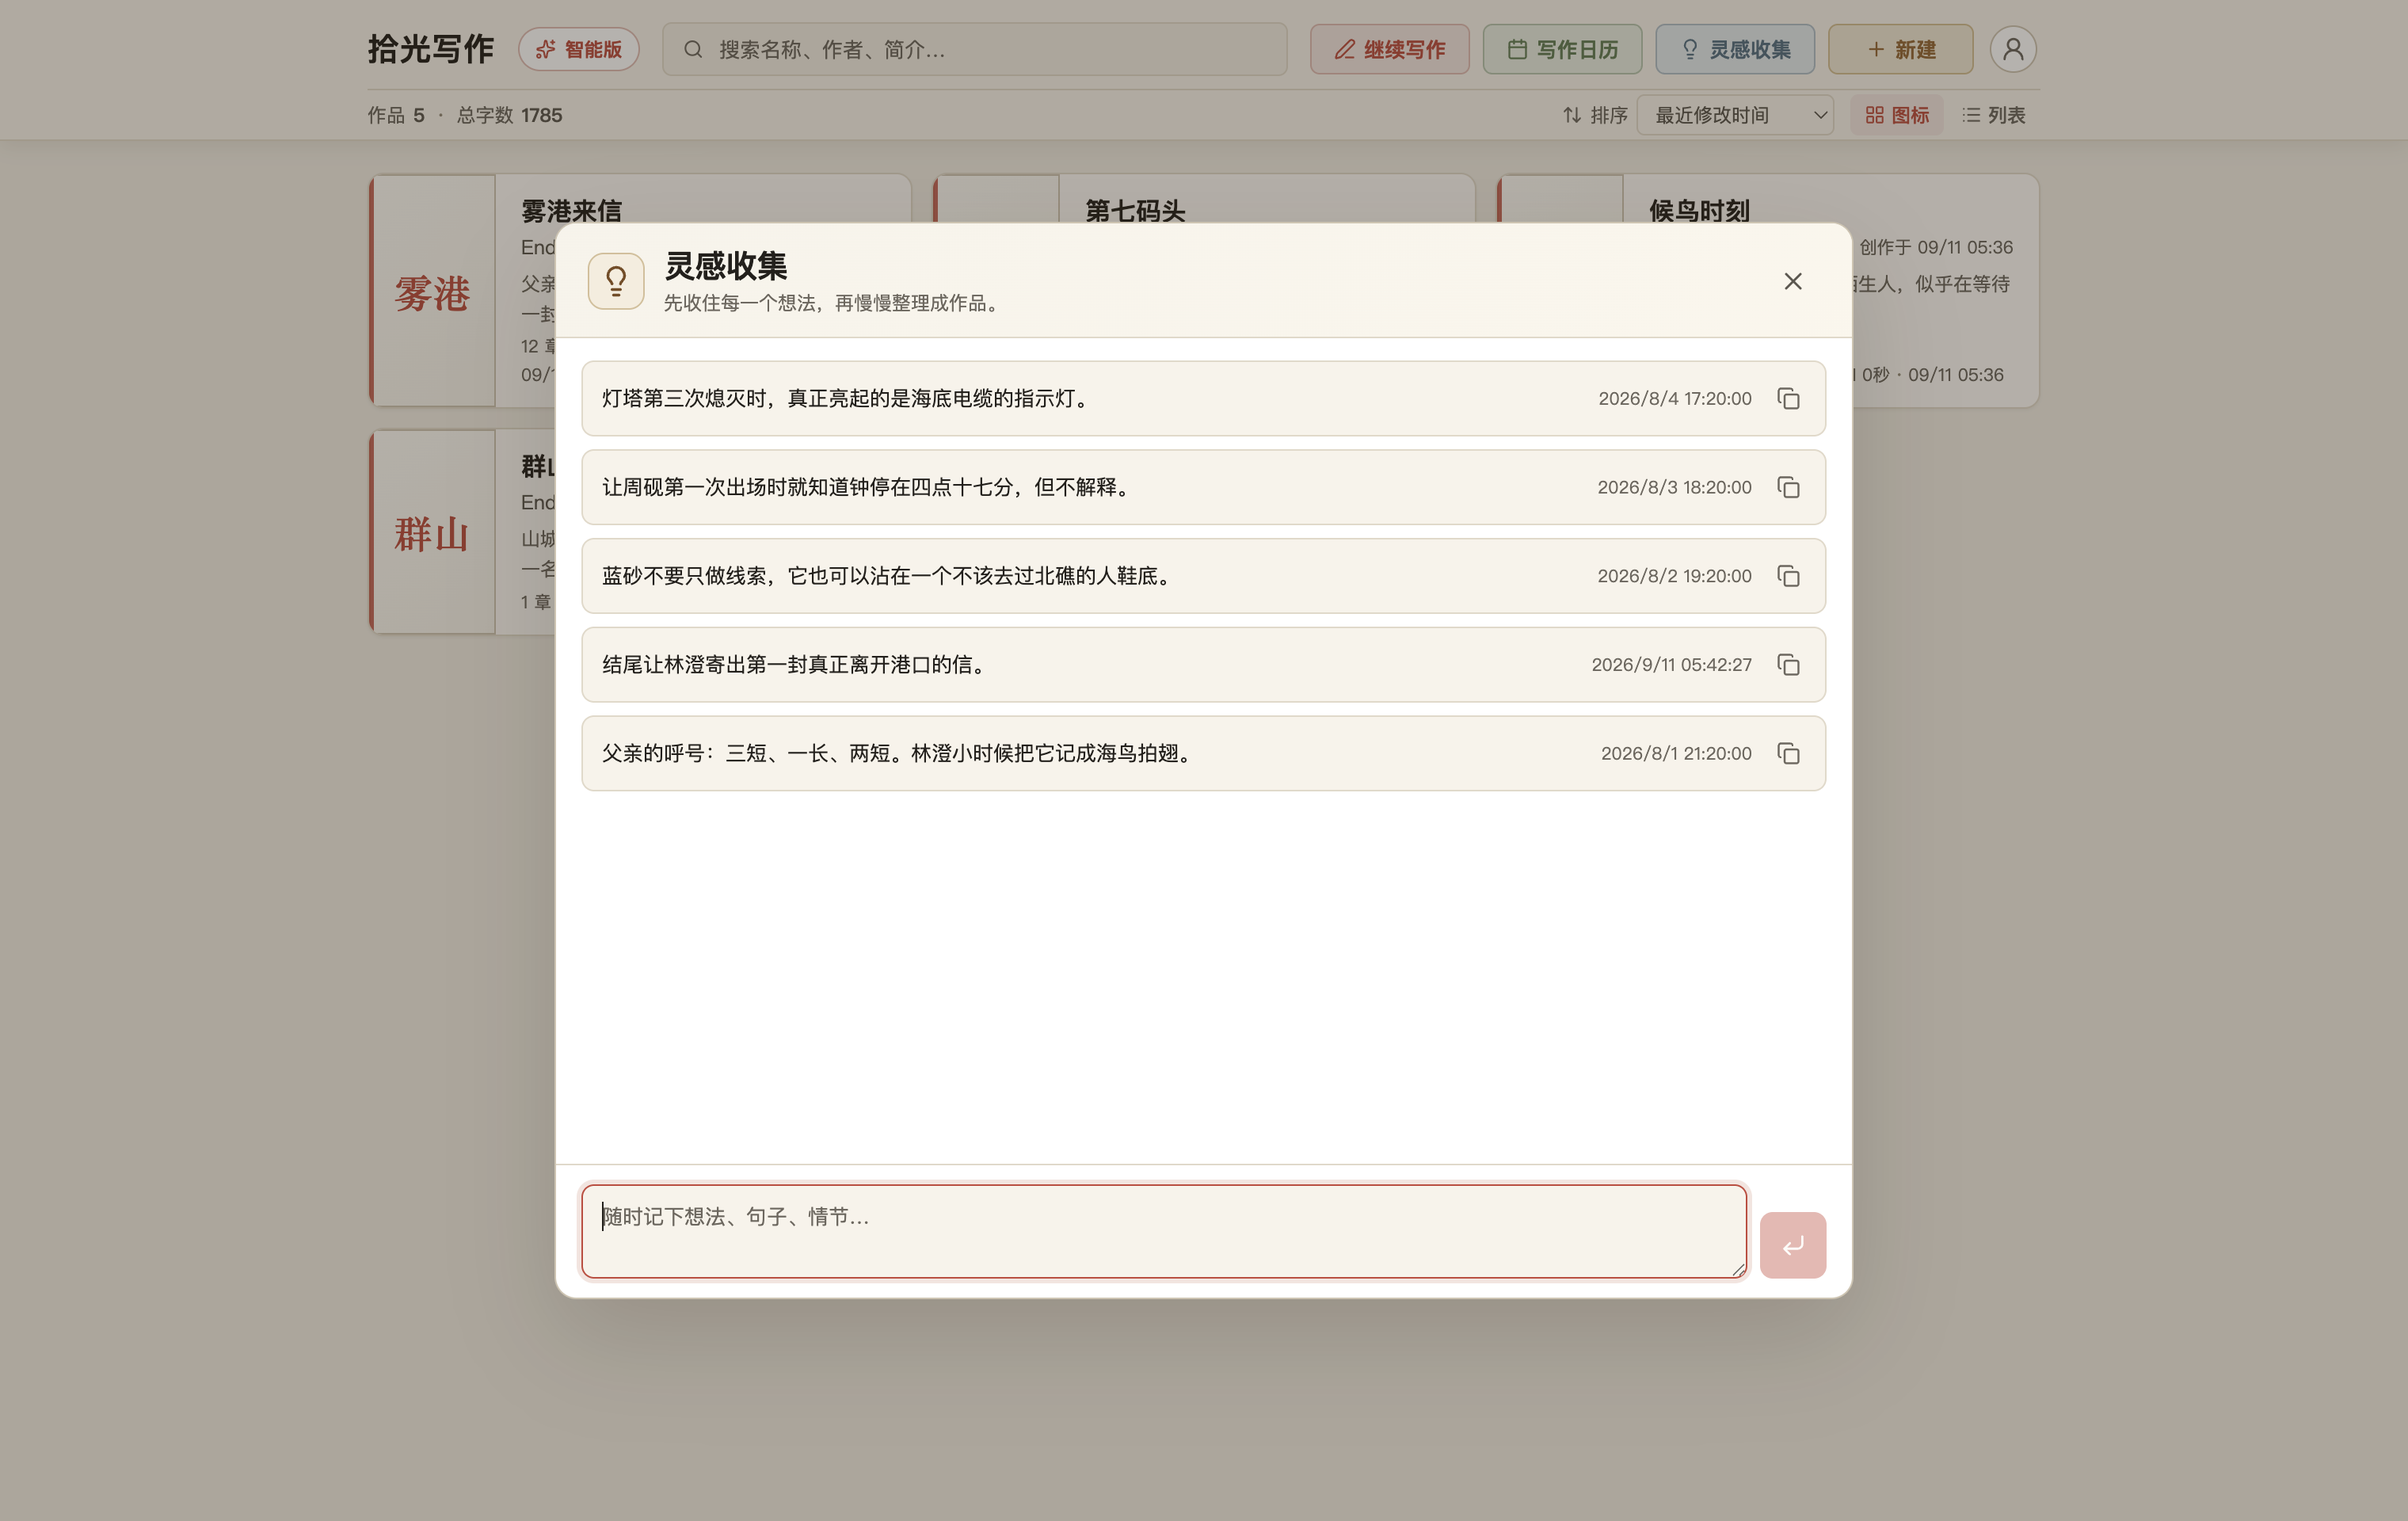The height and width of the screenshot is (1521, 2408).
Task: Click the 排序 sort icon
Action: pos(1572,115)
